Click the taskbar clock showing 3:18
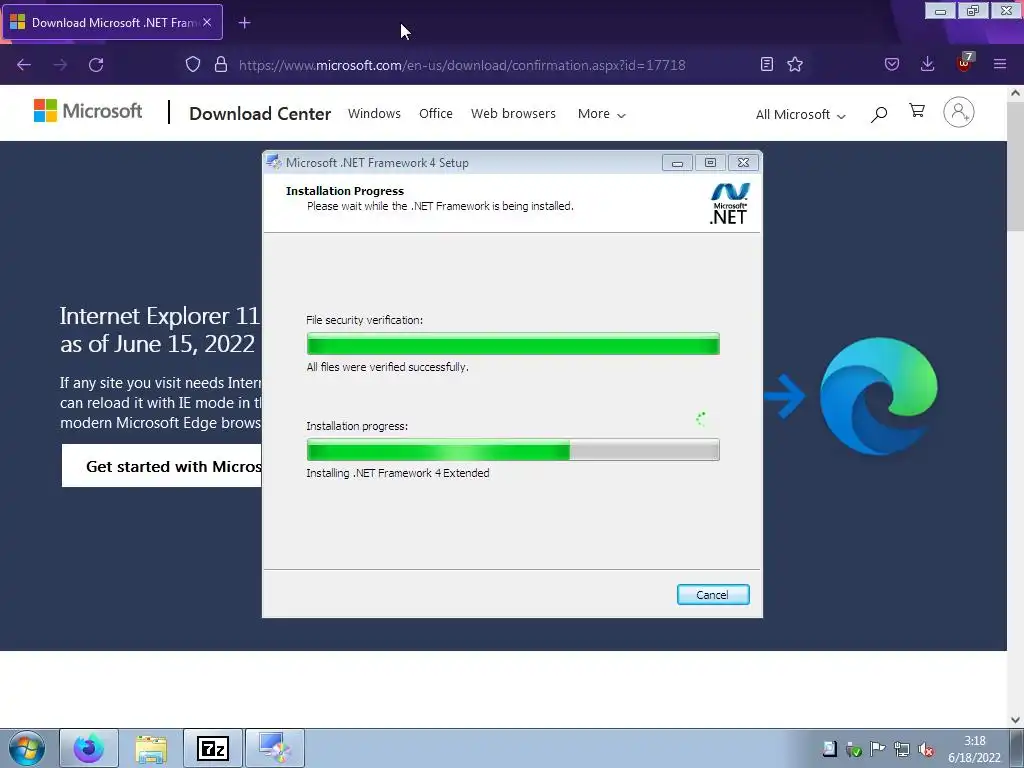 [974, 749]
